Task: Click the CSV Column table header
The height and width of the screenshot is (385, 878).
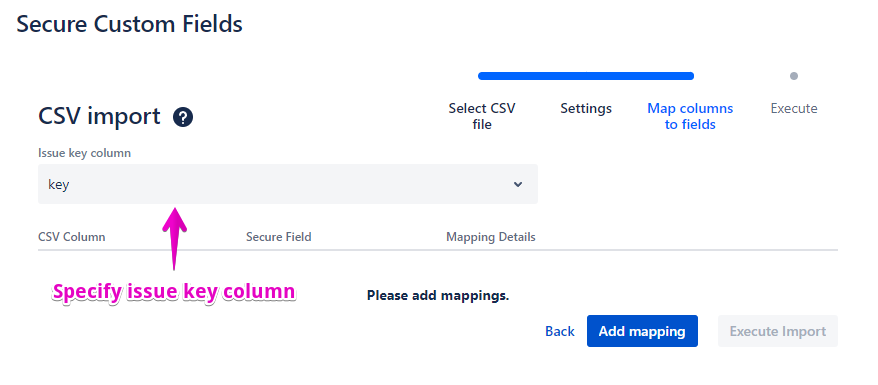Action: (x=72, y=237)
